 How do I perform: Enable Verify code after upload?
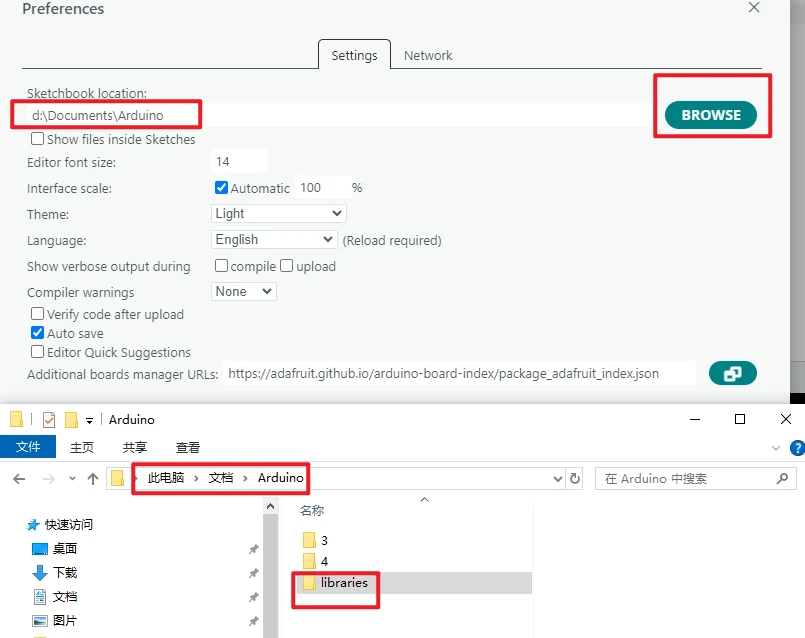pos(37,314)
